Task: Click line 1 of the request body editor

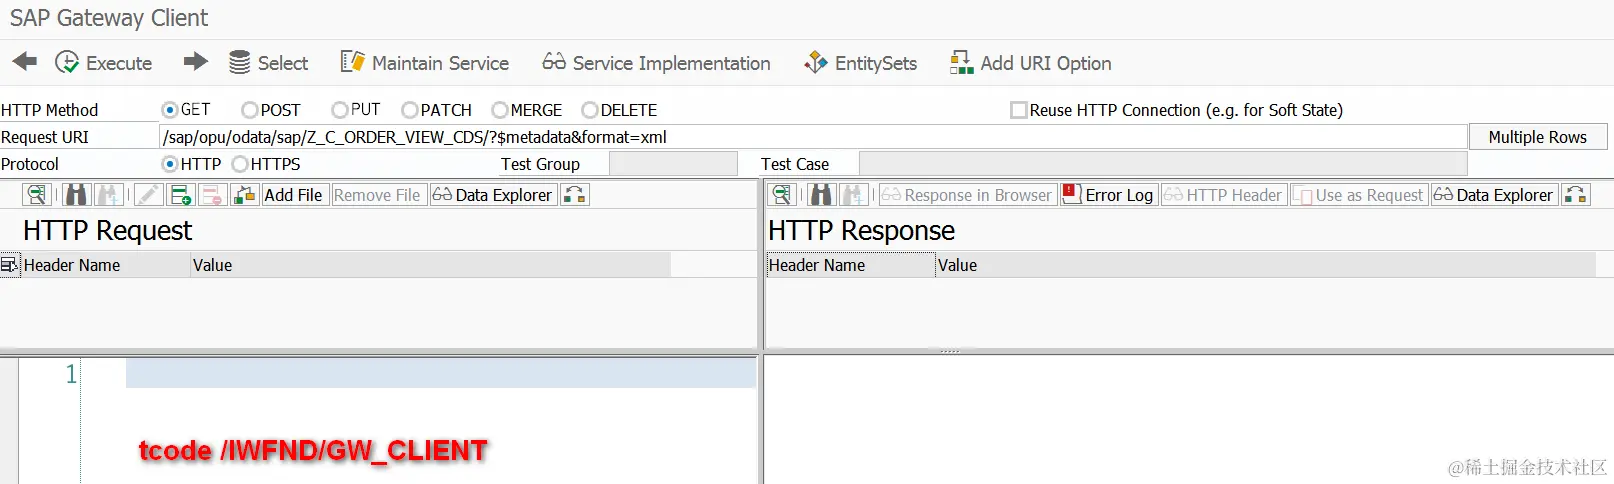Action: point(440,374)
